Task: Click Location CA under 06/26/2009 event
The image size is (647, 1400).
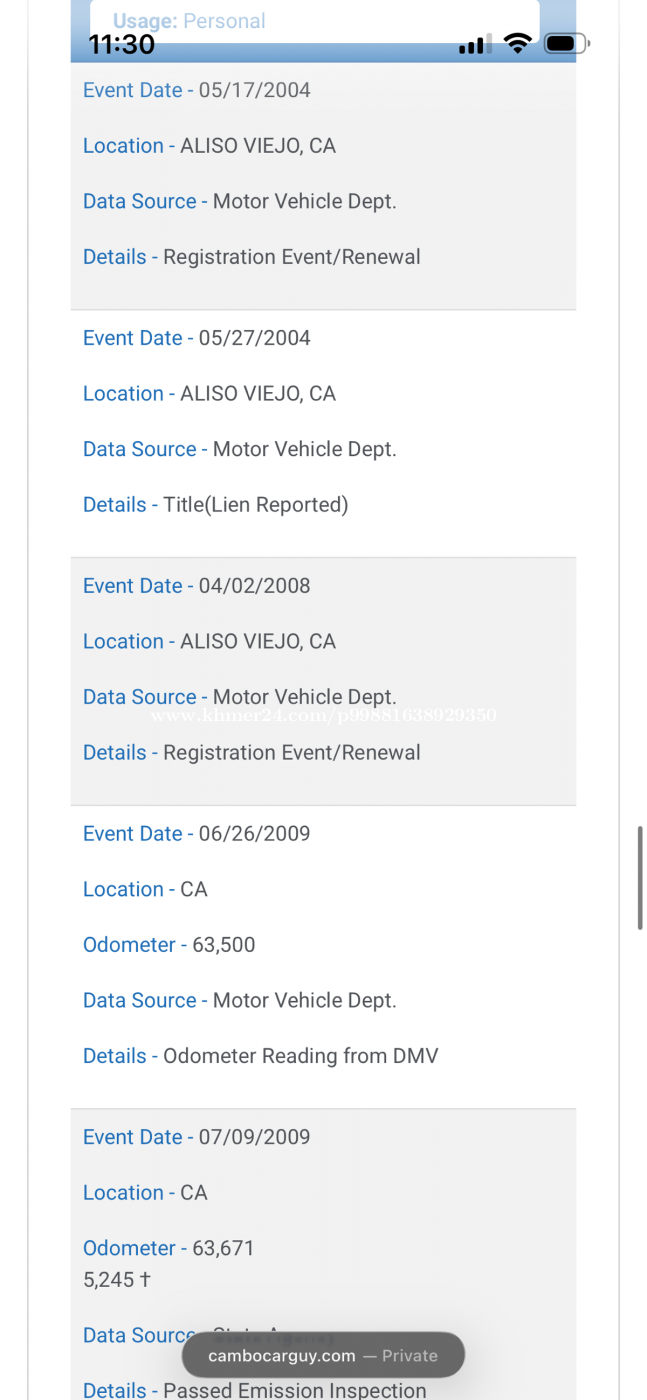Action: [145, 889]
